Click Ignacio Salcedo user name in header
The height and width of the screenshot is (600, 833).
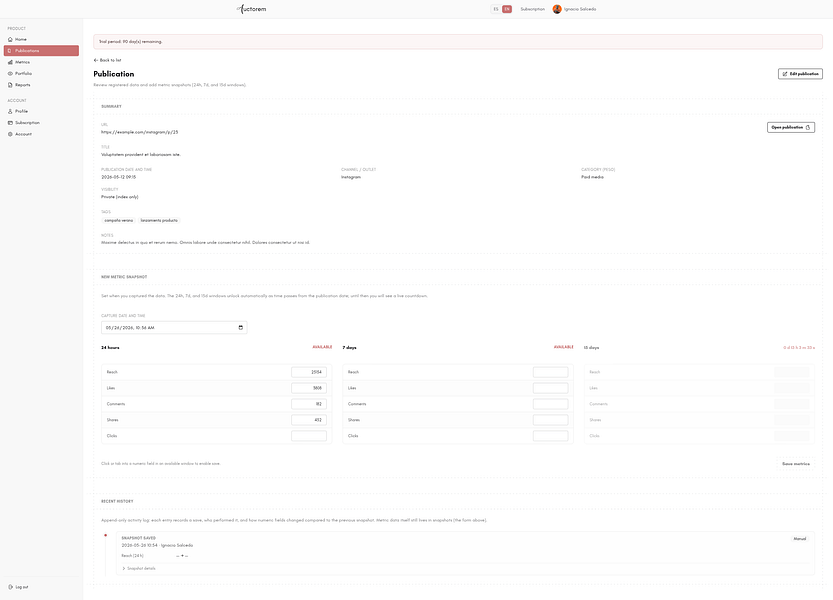pyautogui.click(x=580, y=9)
